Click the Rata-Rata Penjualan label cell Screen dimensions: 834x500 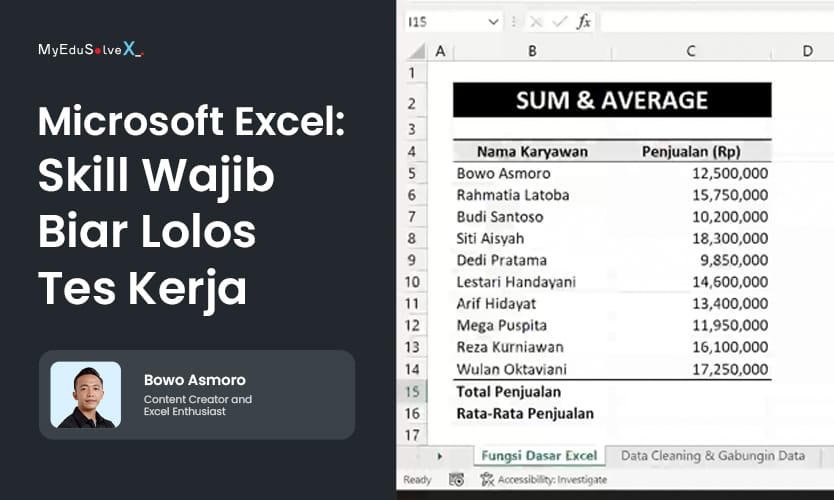click(x=532, y=413)
